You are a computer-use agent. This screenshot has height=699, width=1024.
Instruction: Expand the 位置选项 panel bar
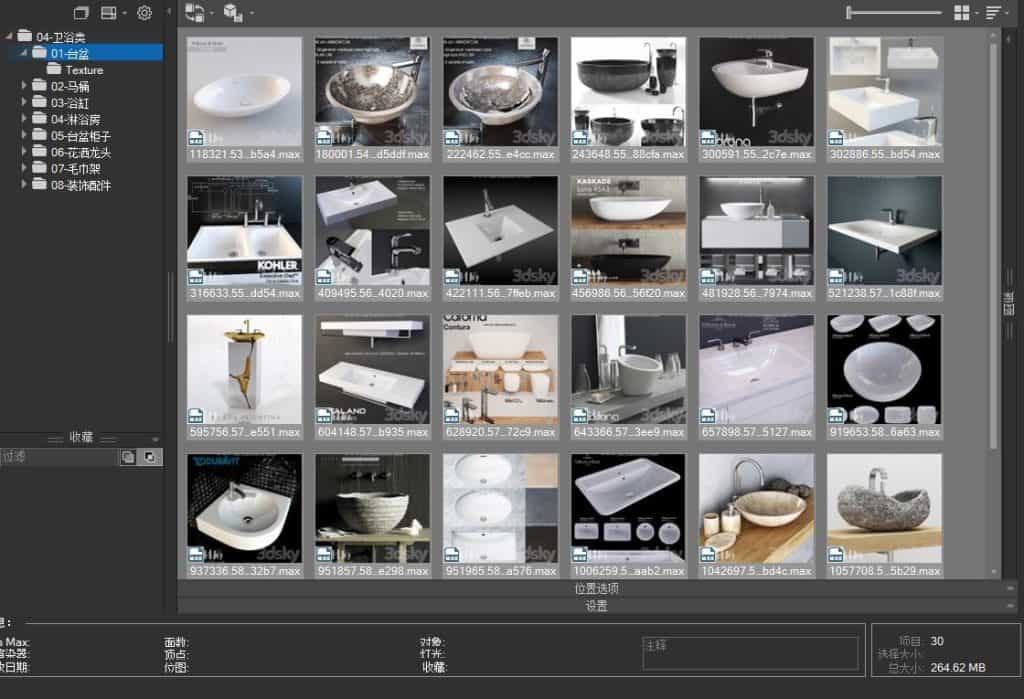(596, 589)
